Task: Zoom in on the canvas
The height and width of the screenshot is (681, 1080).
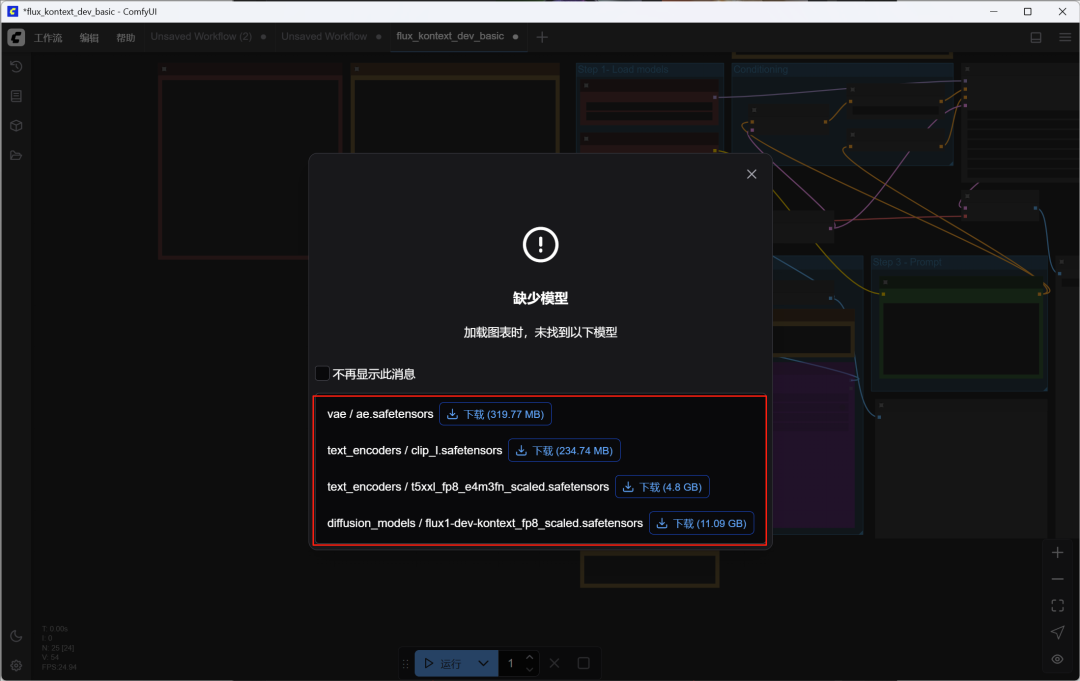Action: 1057,552
